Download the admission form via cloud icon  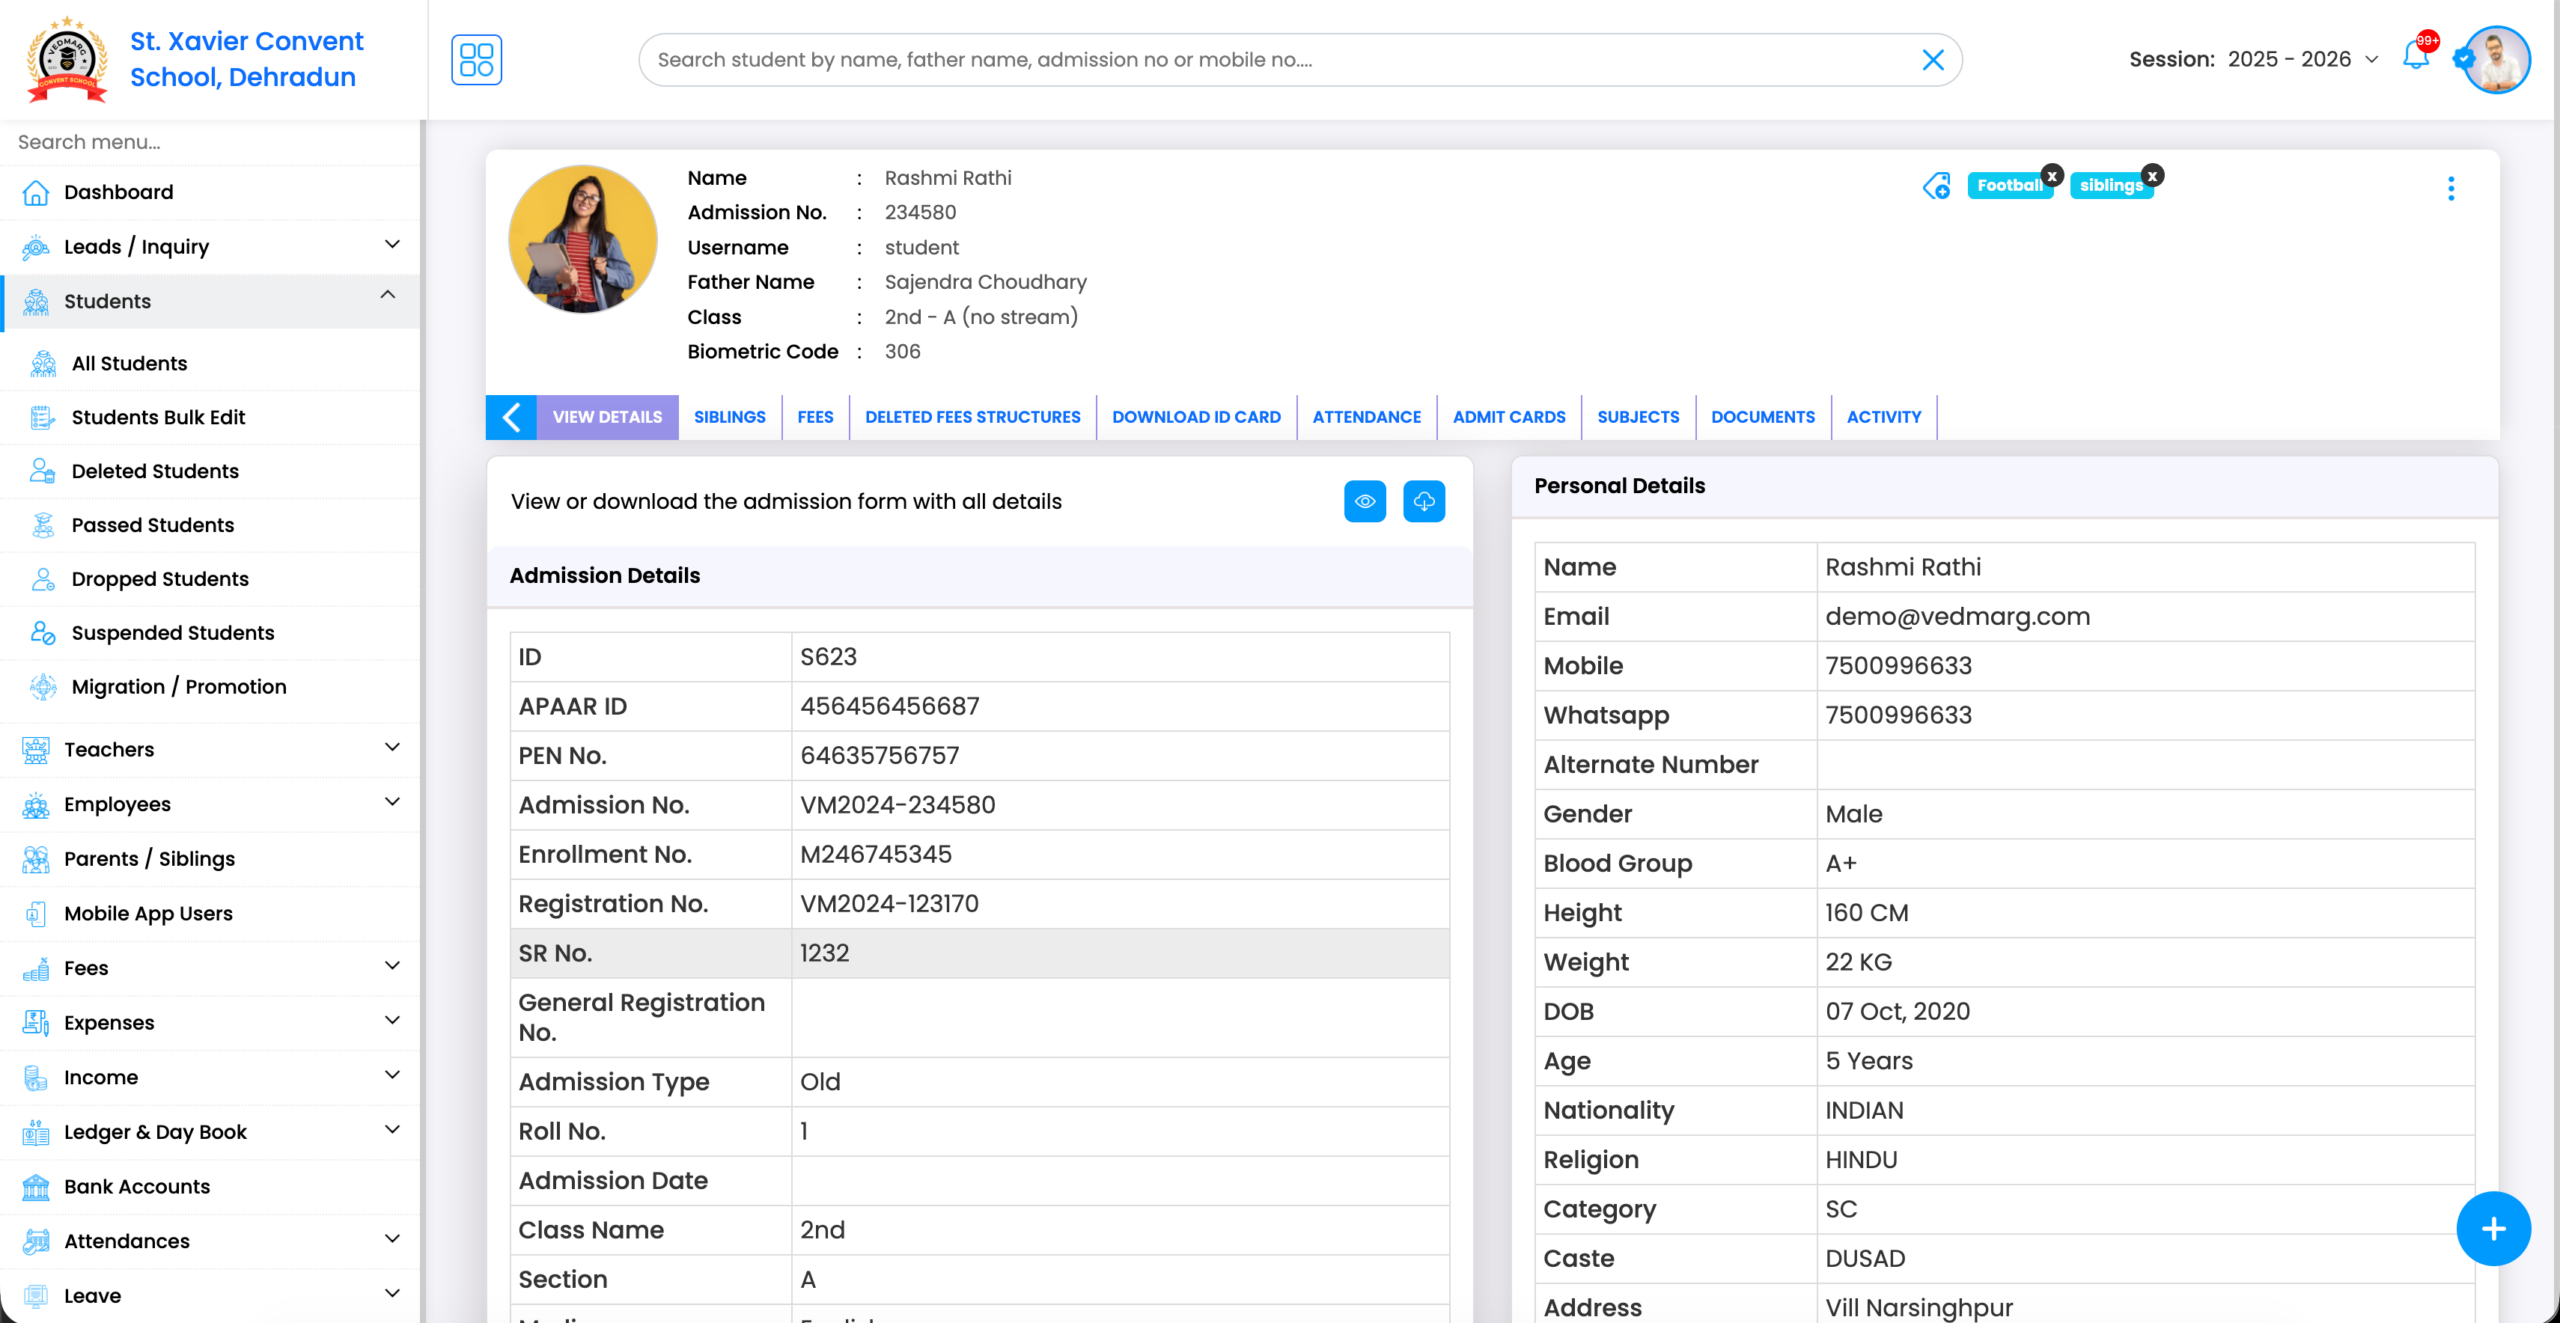1424,501
